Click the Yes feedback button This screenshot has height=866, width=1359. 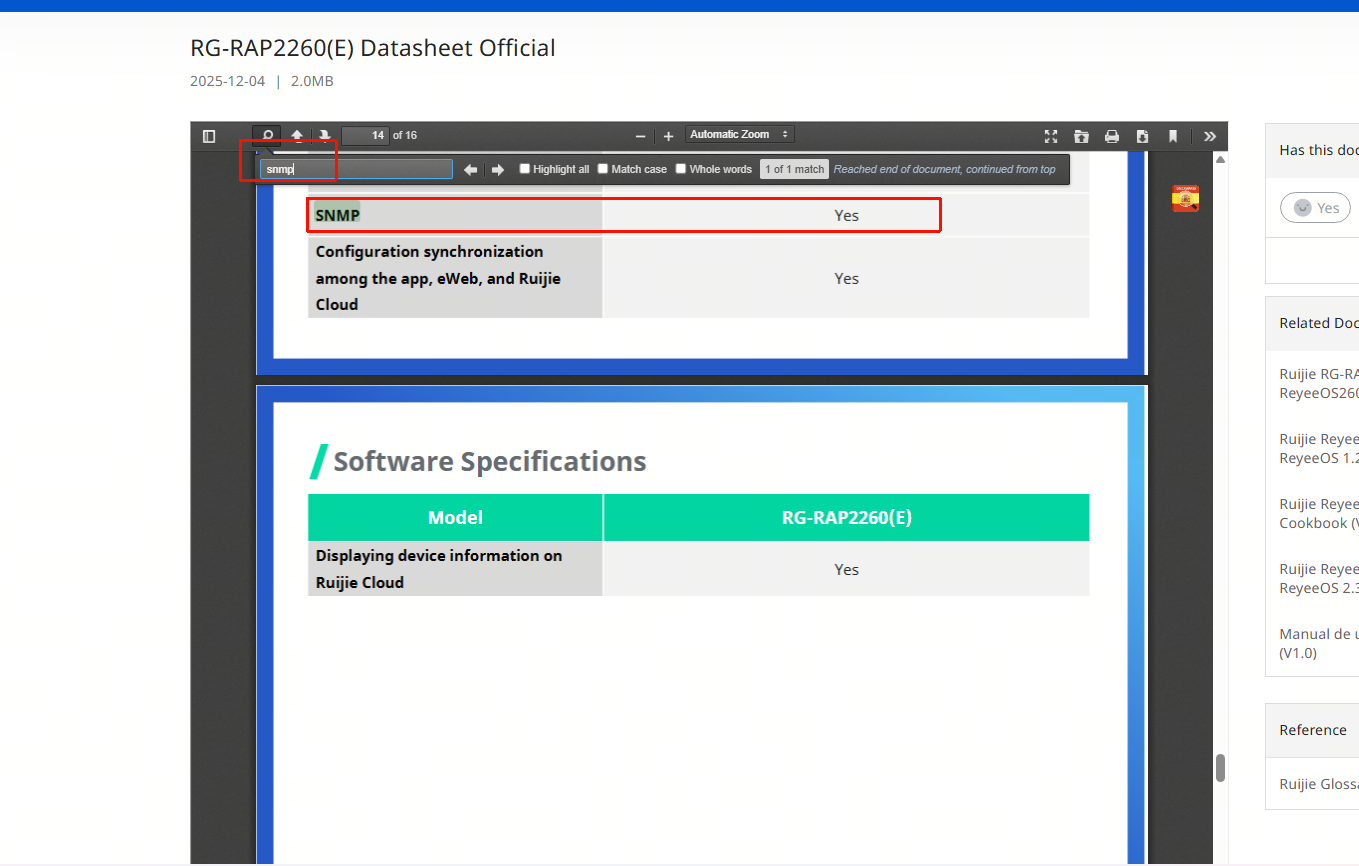click(1315, 208)
